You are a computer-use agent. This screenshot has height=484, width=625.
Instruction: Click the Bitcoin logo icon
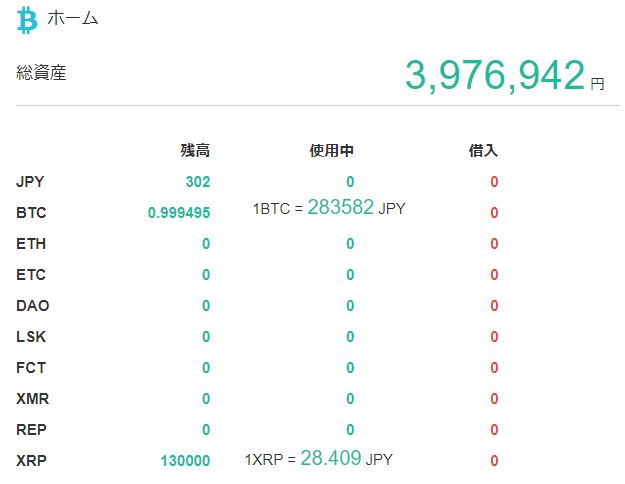coord(27,19)
